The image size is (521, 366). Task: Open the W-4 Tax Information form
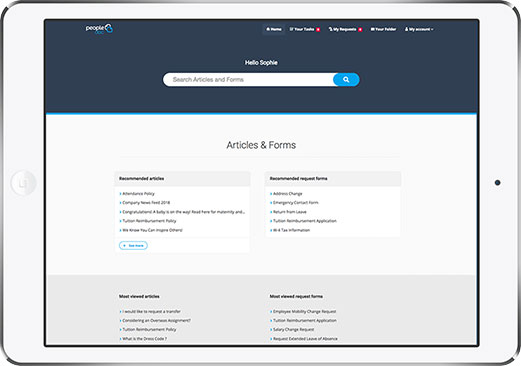tap(291, 230)
